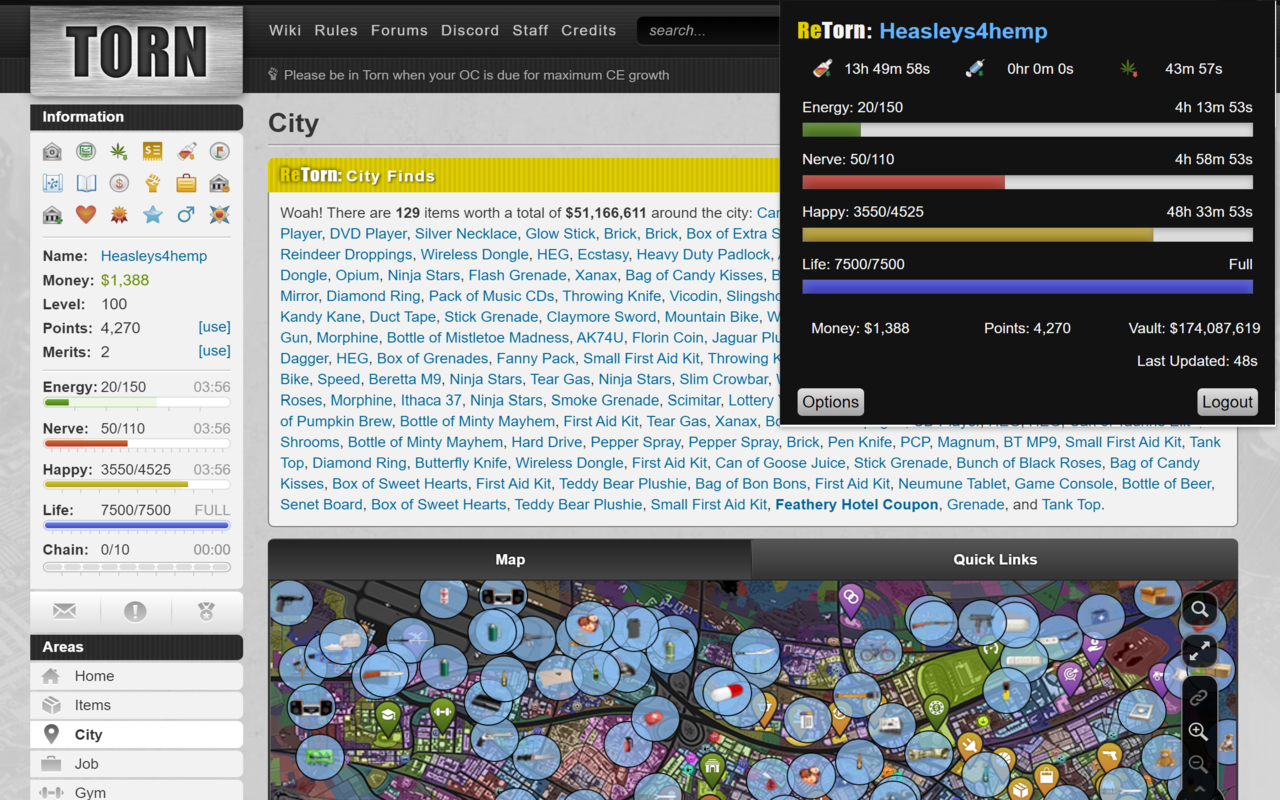Click the Feathery Hotel Coupon link
Image resolution: width=1280 pixels, height=800 pixels.
pyautogui.click(x=856, y=505)
